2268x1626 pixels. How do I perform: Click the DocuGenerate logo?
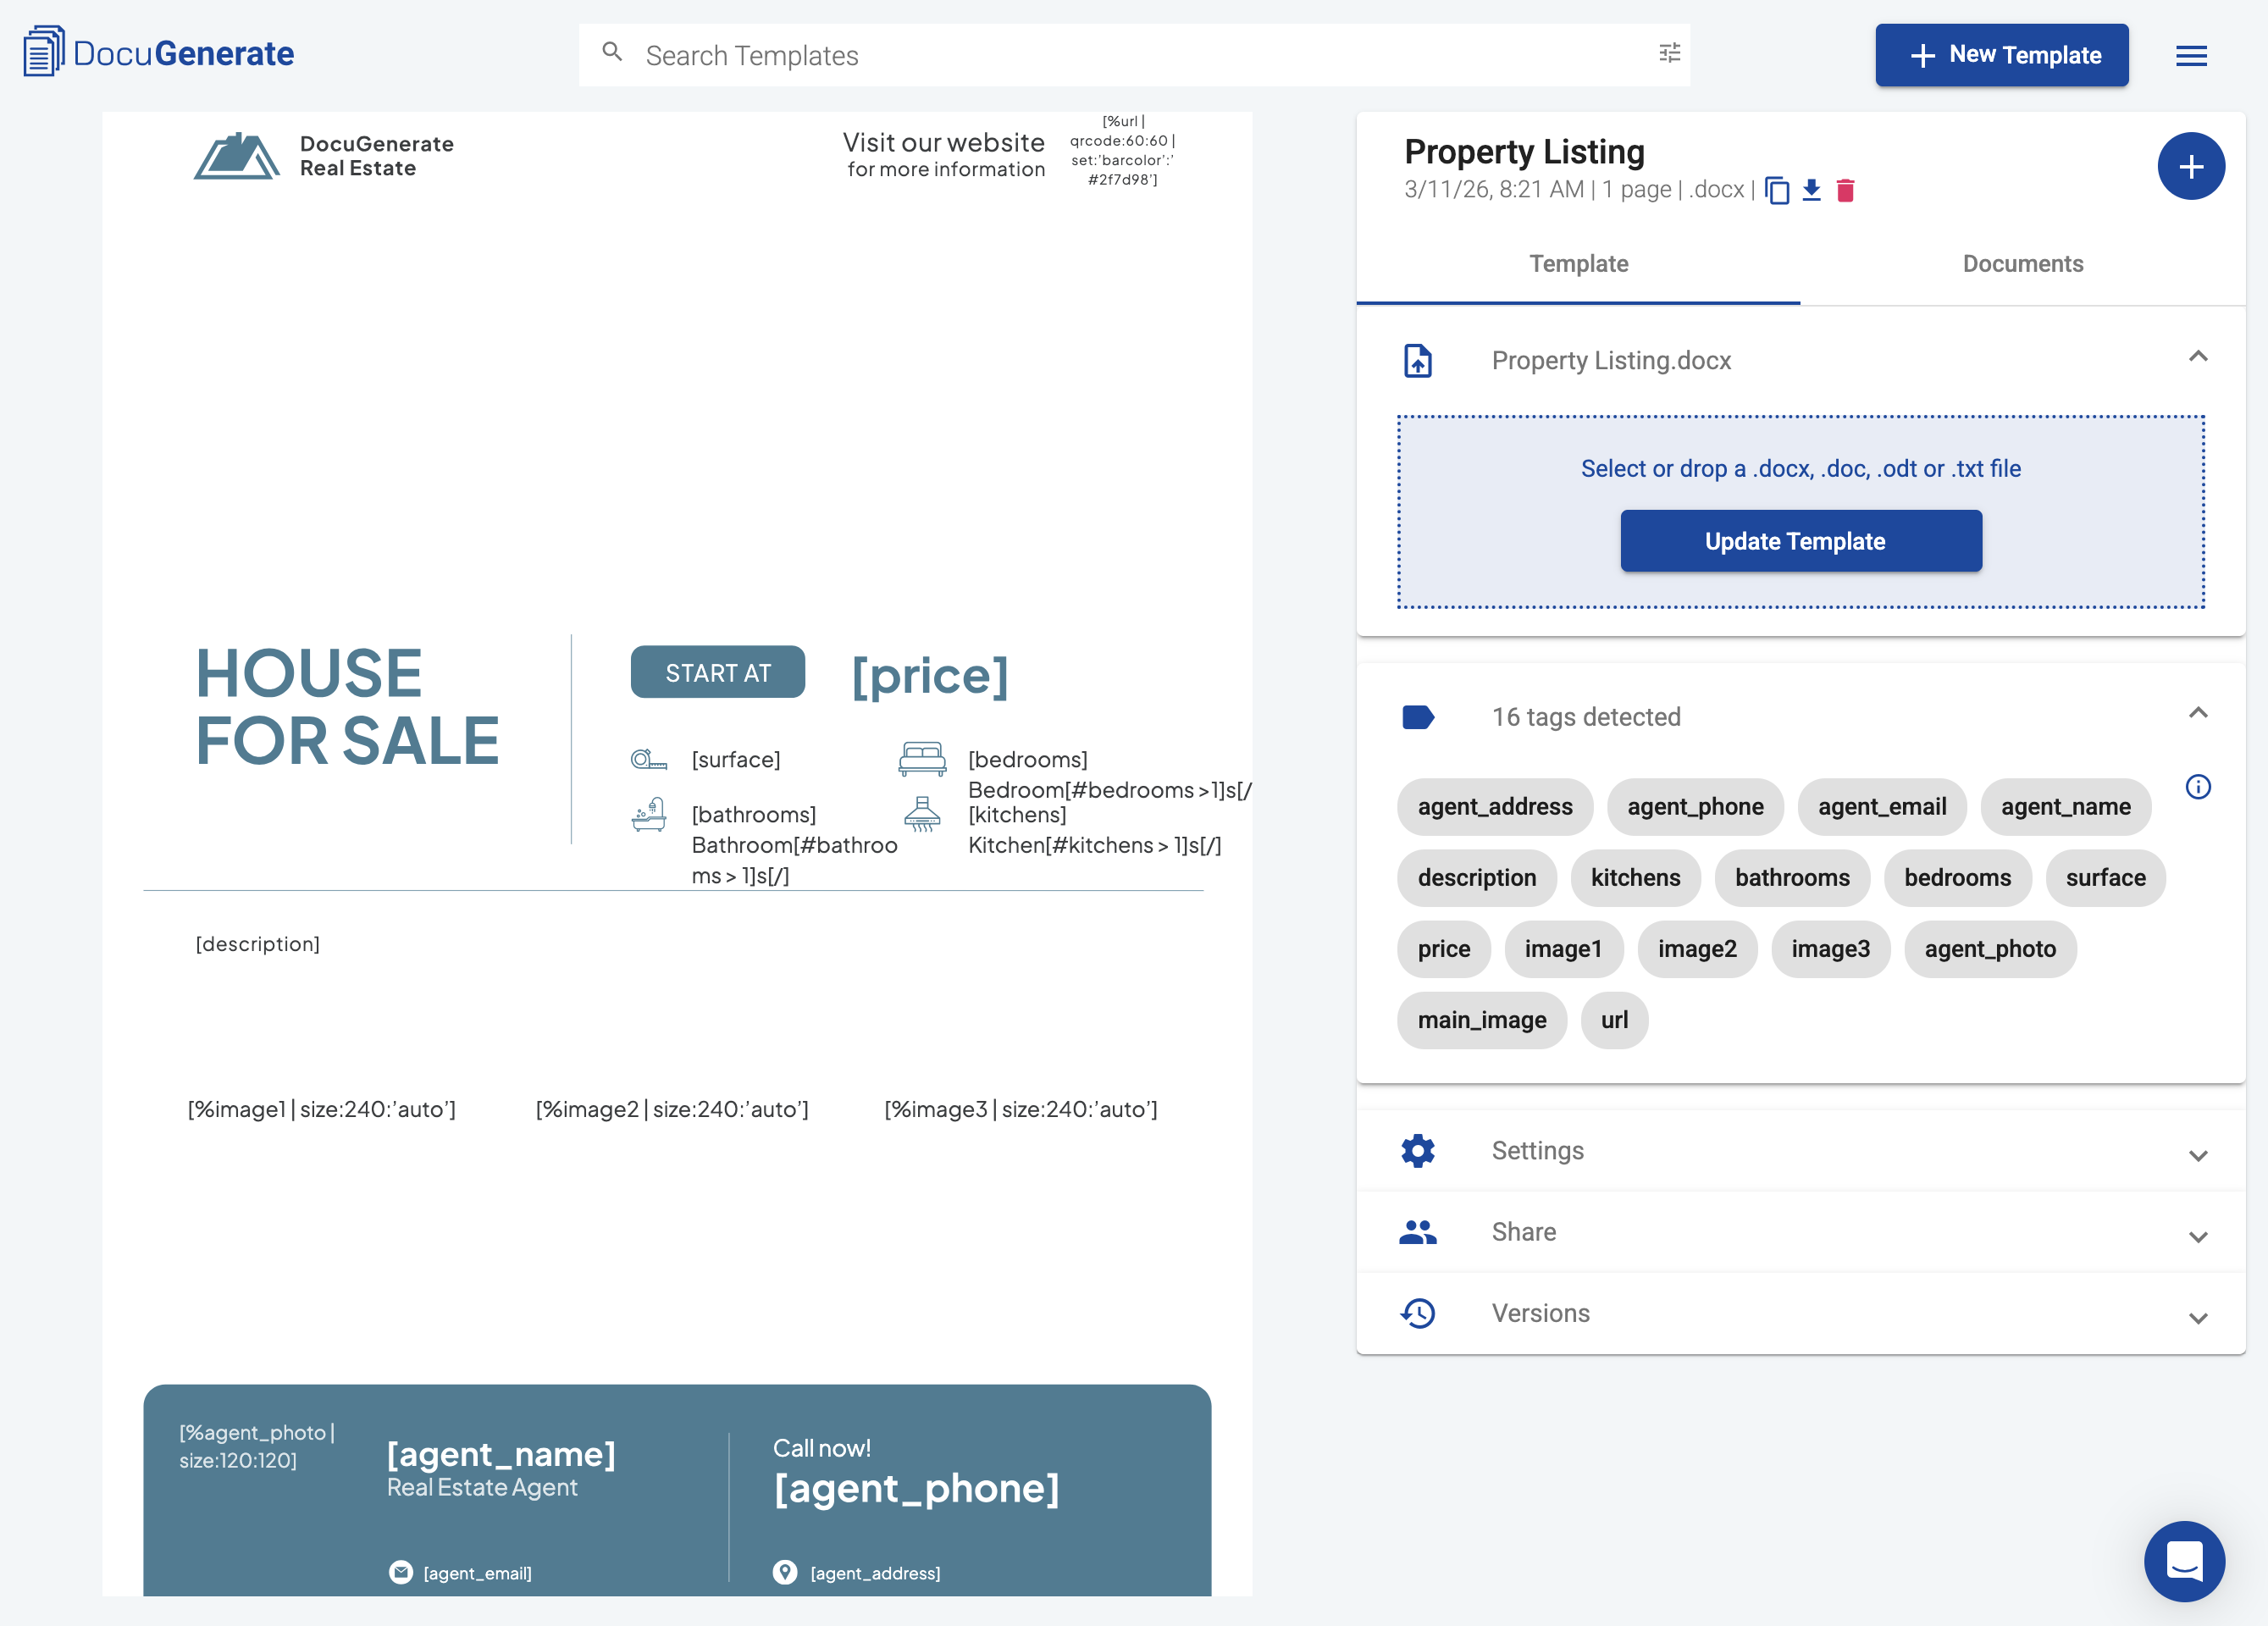point(157,52)
